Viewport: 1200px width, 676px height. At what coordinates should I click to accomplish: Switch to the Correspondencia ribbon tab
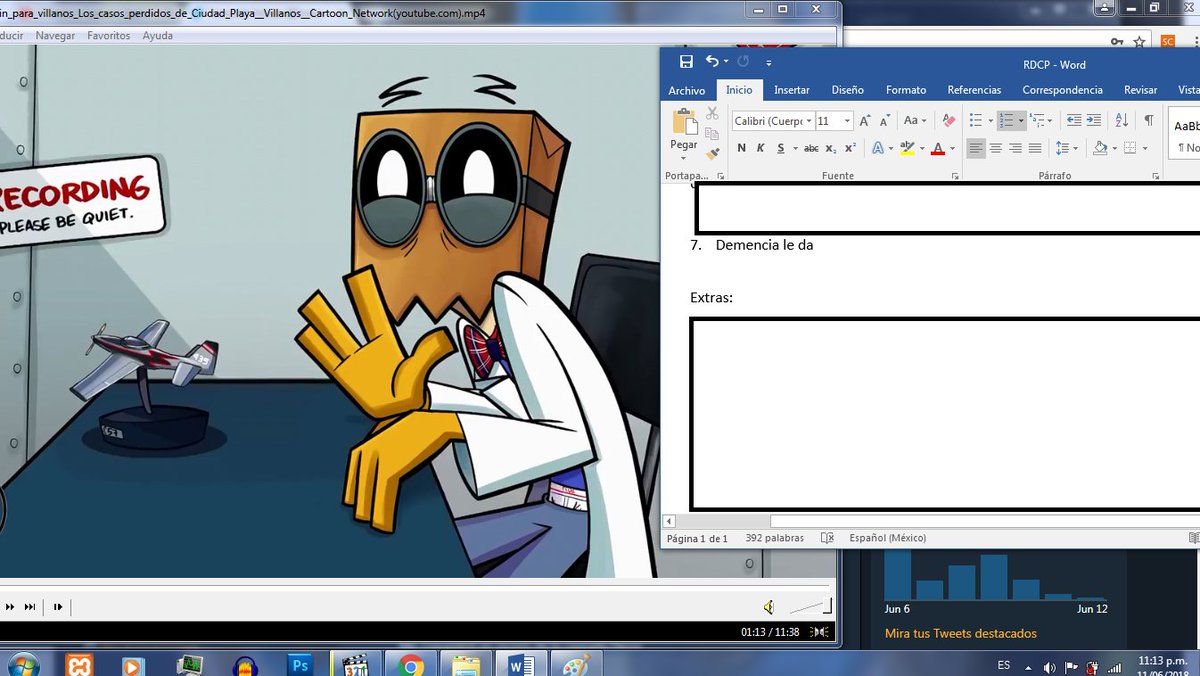coord(1062,90)
